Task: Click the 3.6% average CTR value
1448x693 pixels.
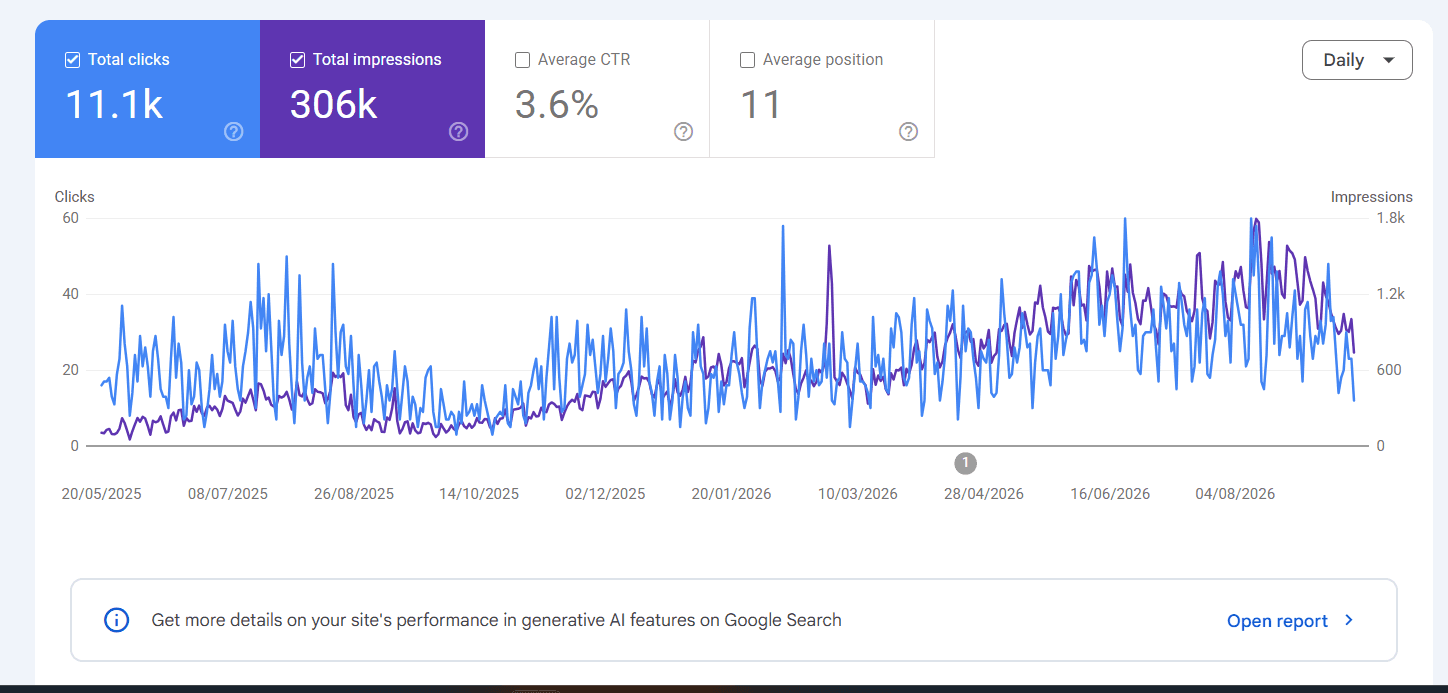Action: [557, 104]
